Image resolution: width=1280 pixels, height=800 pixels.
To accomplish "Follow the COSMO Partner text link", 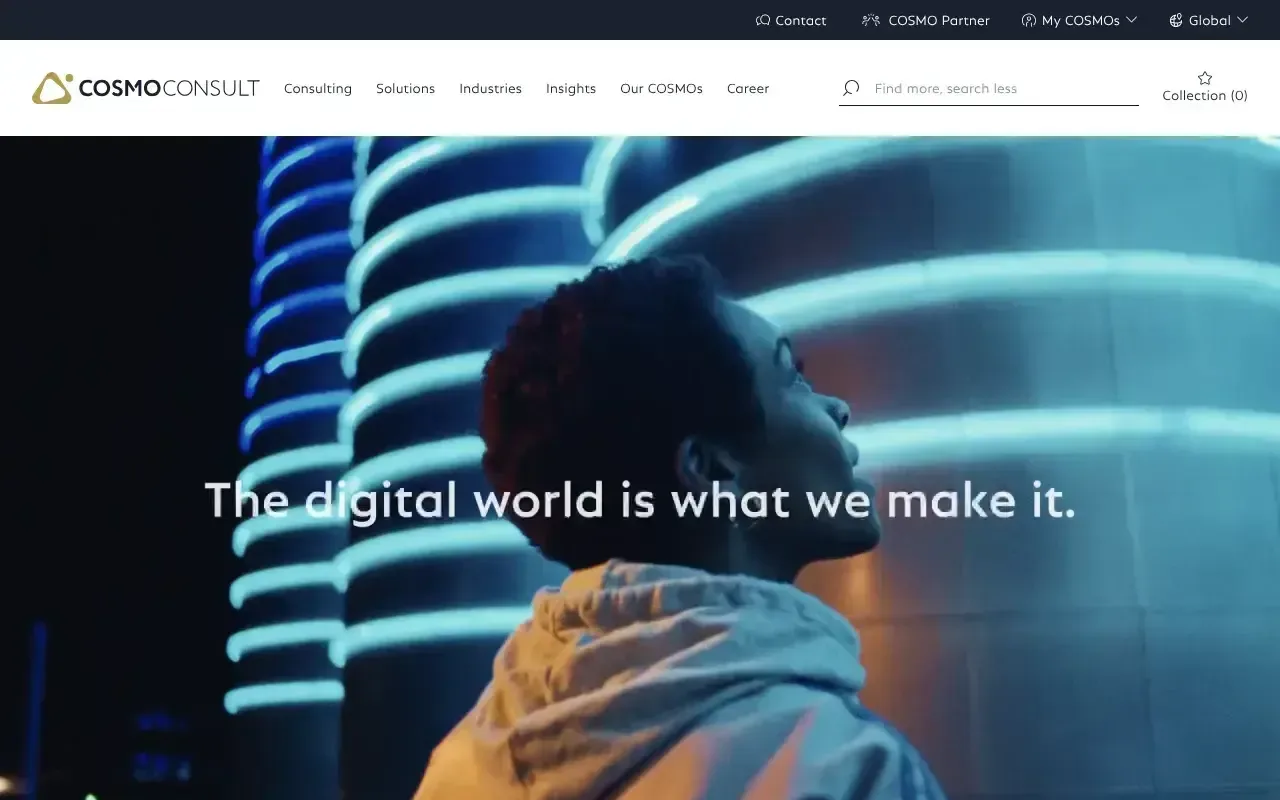I will (939, 21).
